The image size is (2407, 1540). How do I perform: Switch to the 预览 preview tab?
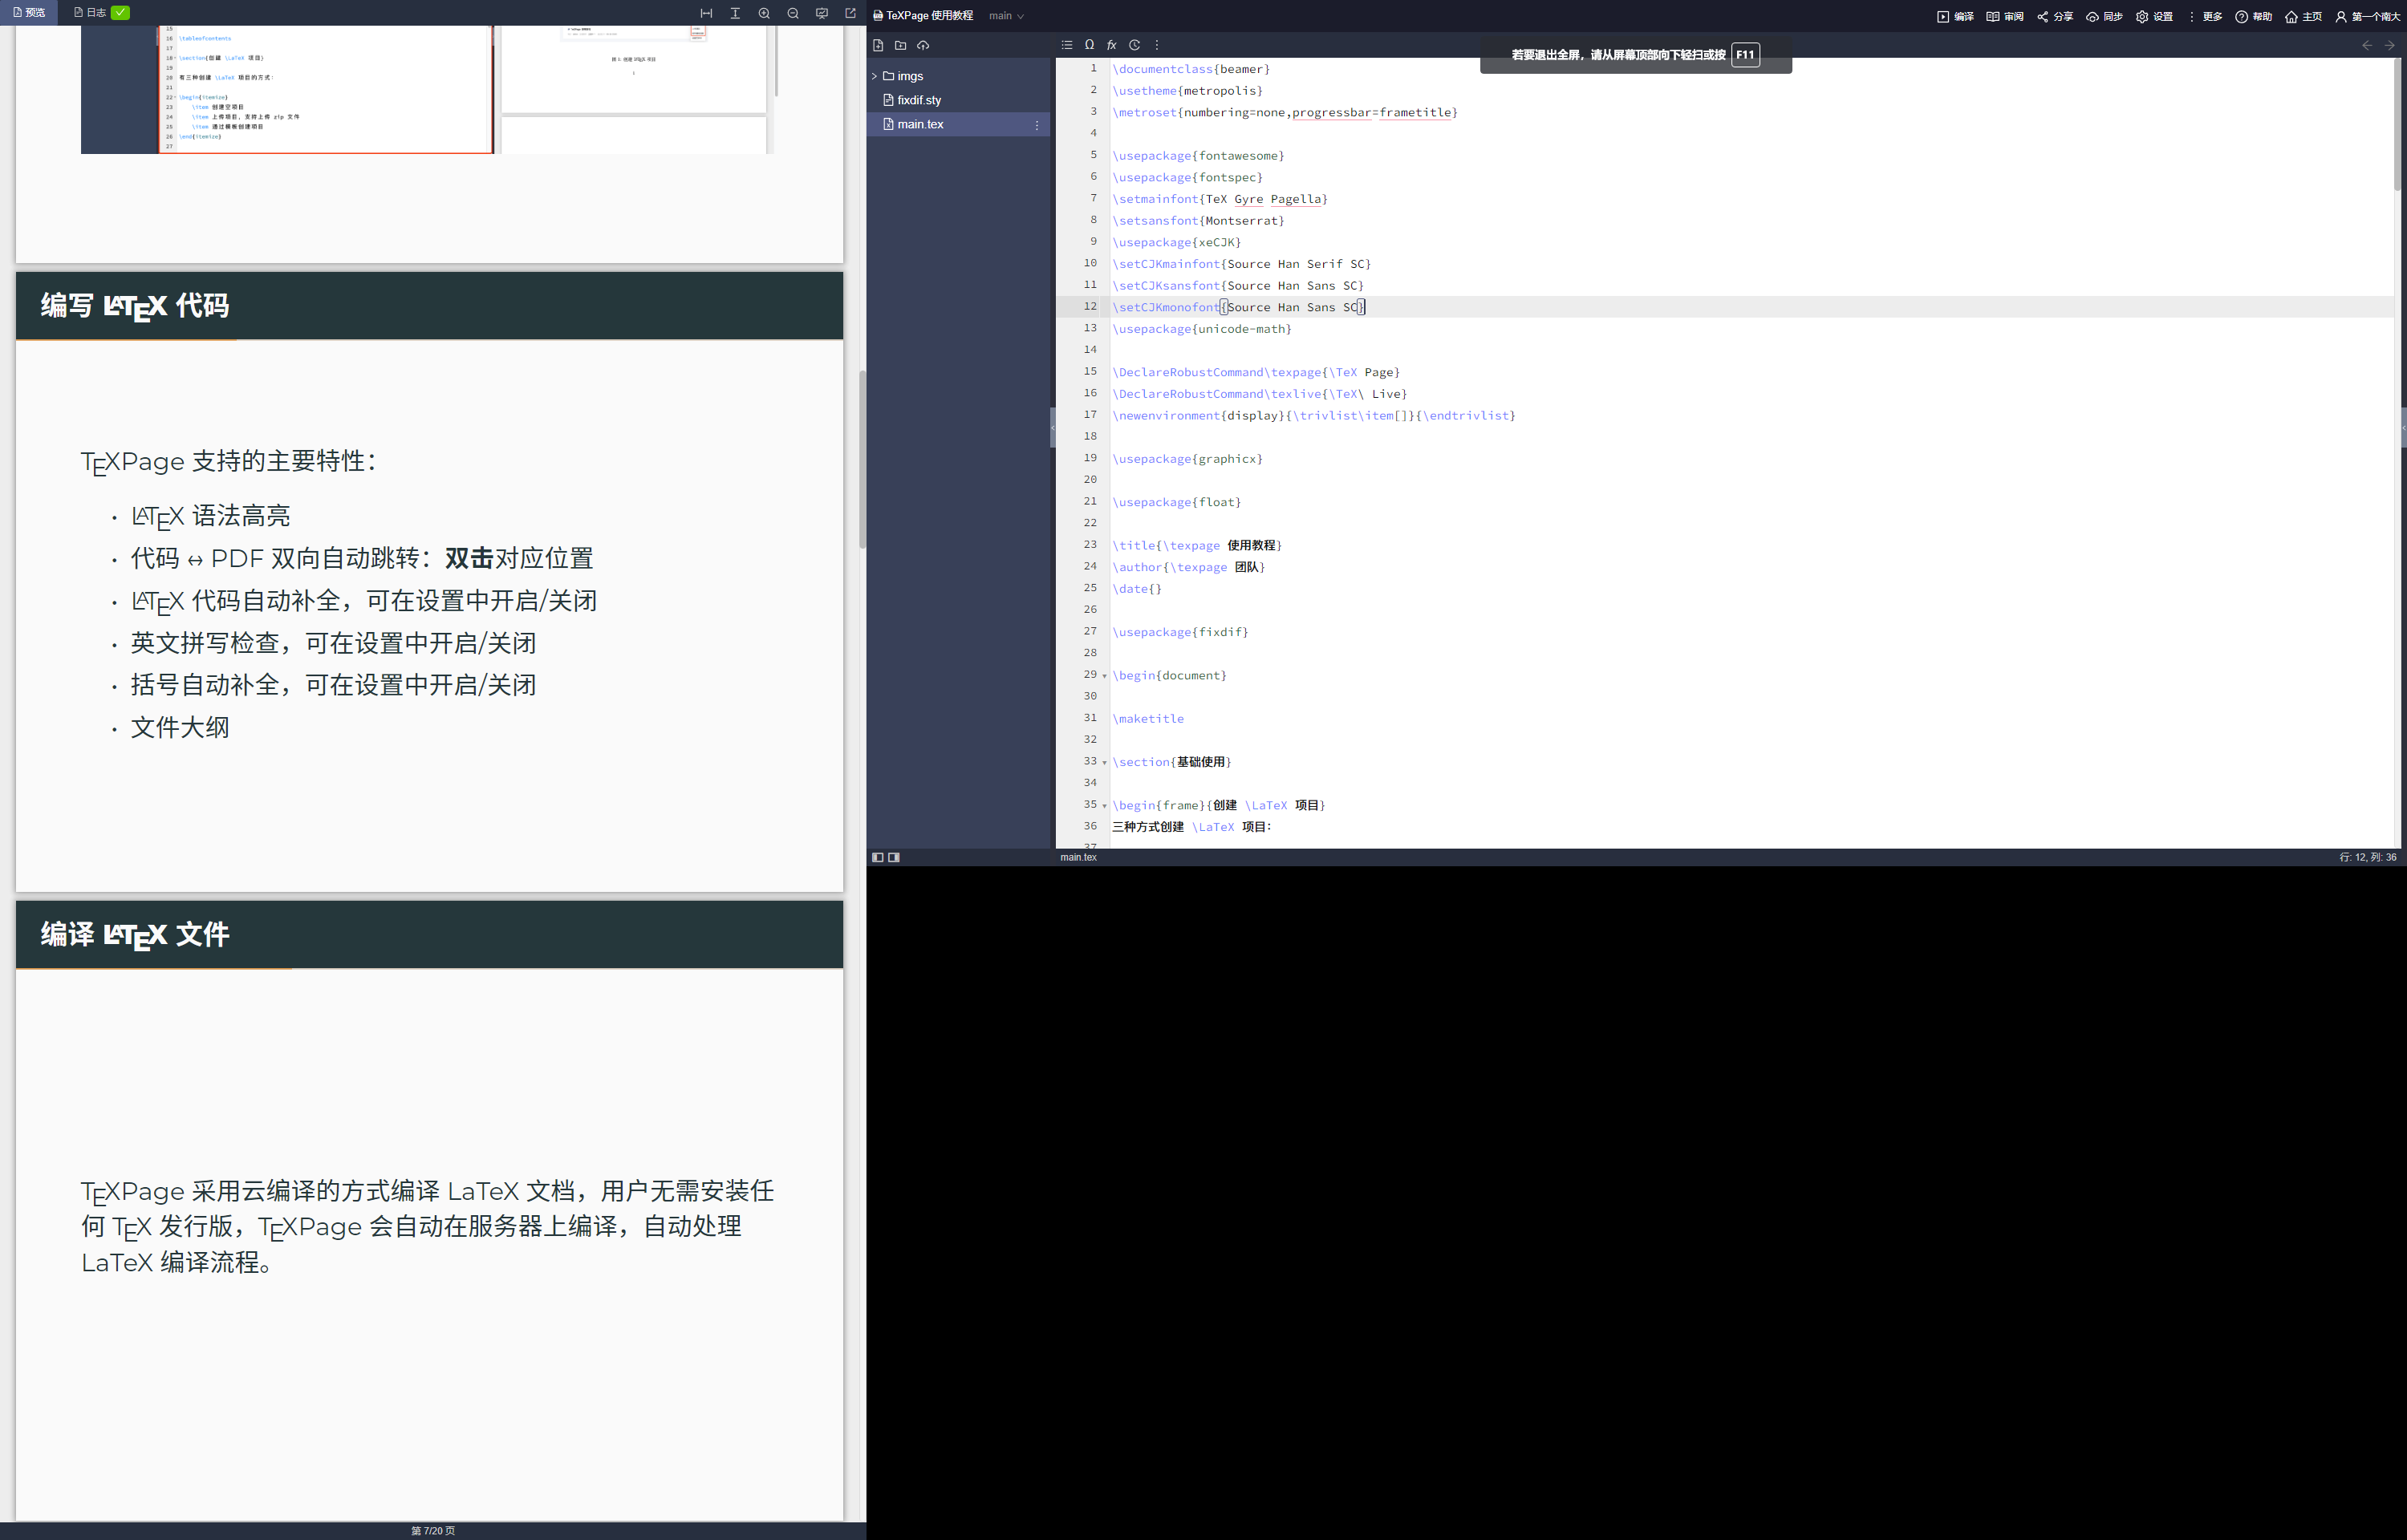point(29,13)
